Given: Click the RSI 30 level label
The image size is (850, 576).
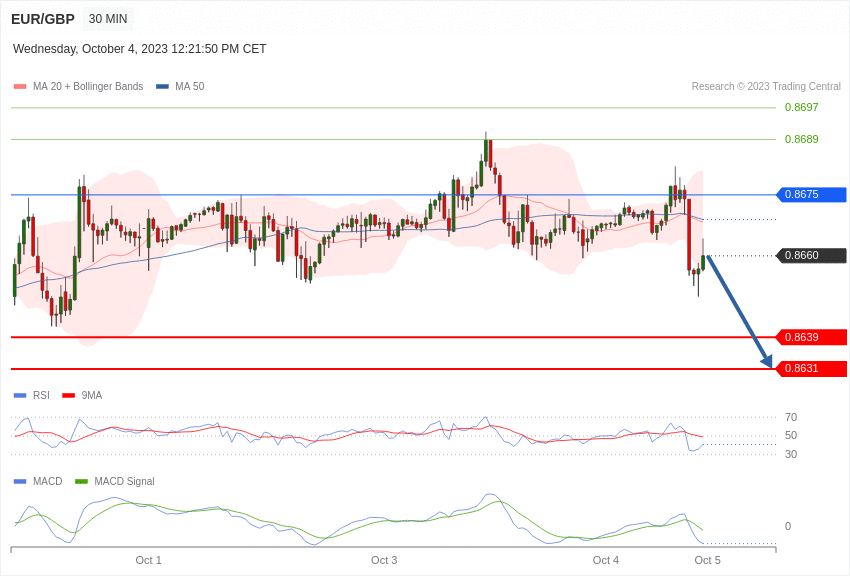Looking at the screenshot, I should pyautogui.click(x=791, y=454).
